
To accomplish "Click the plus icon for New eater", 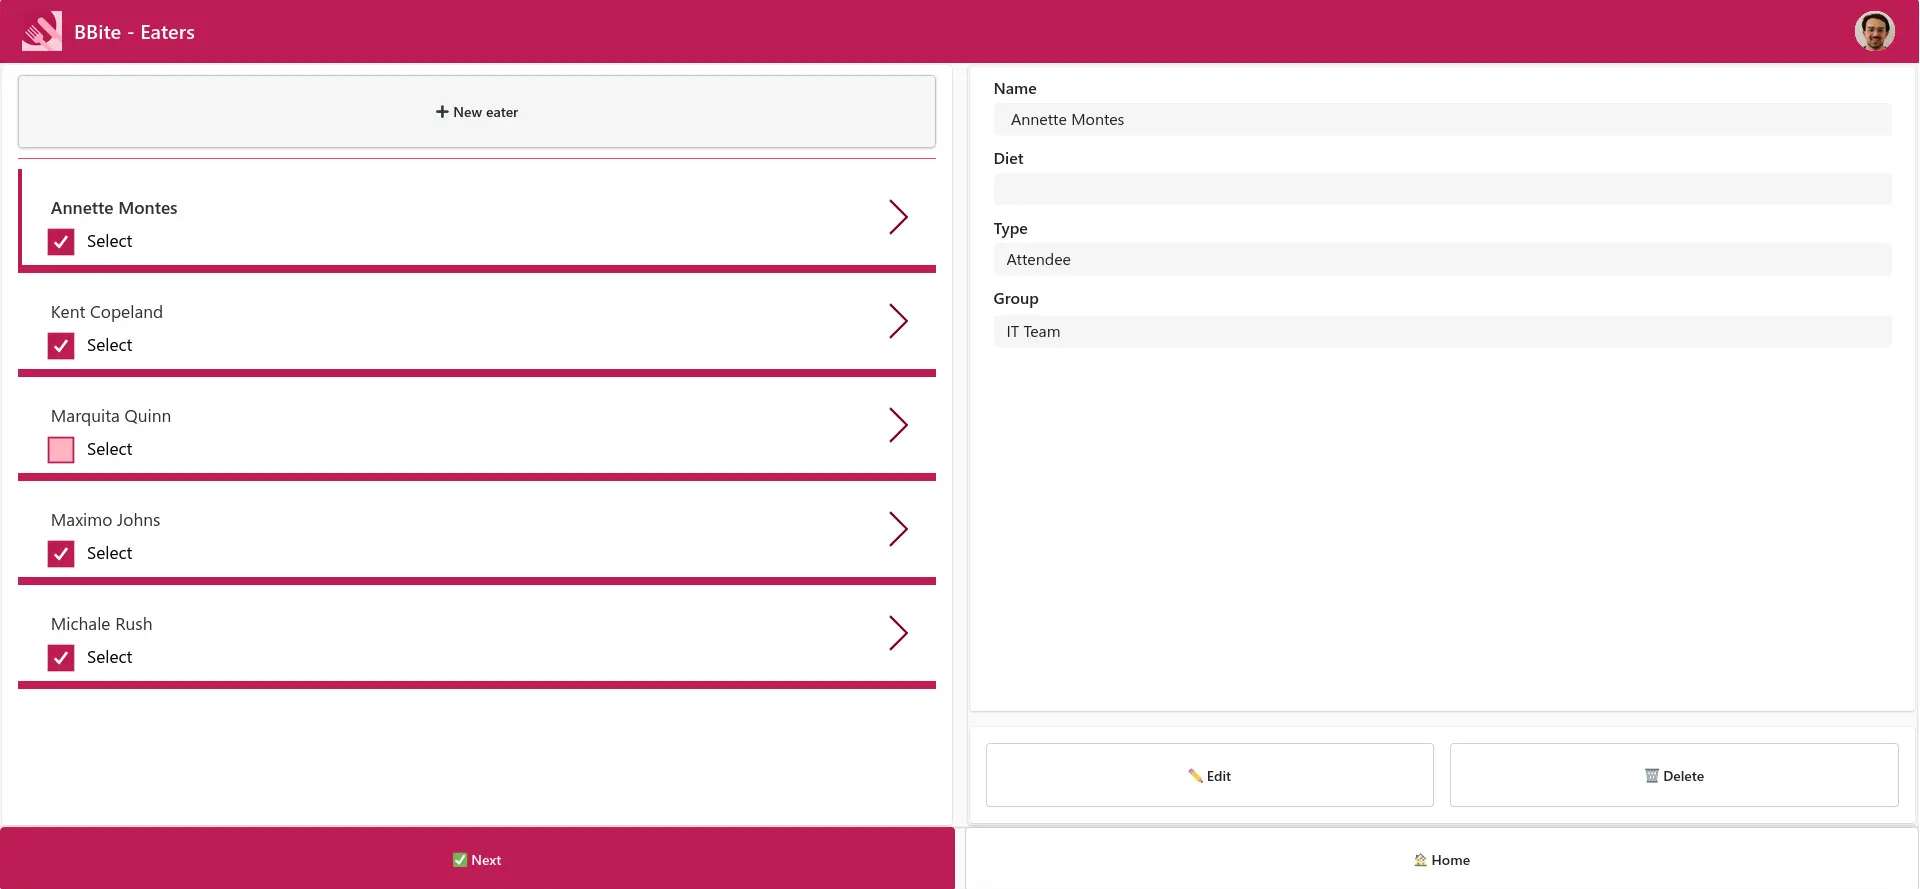I will click(442, 112).
